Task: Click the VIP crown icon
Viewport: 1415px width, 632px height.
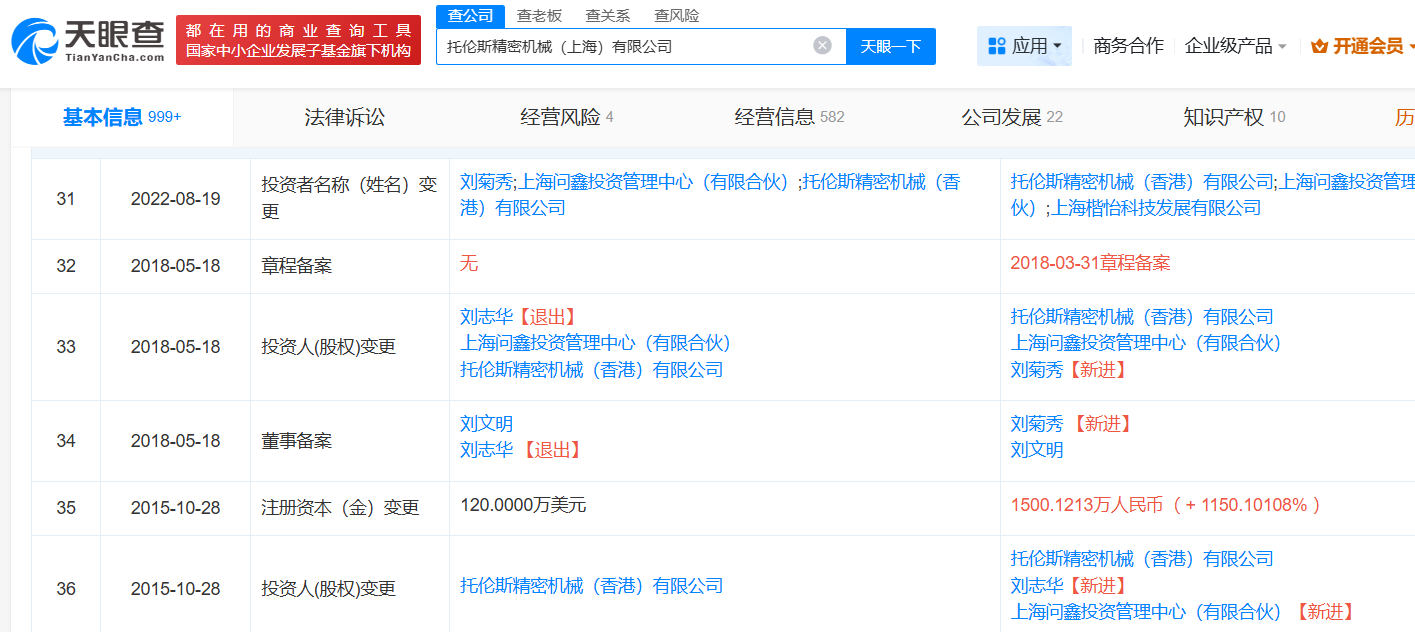Action: 1319,46
